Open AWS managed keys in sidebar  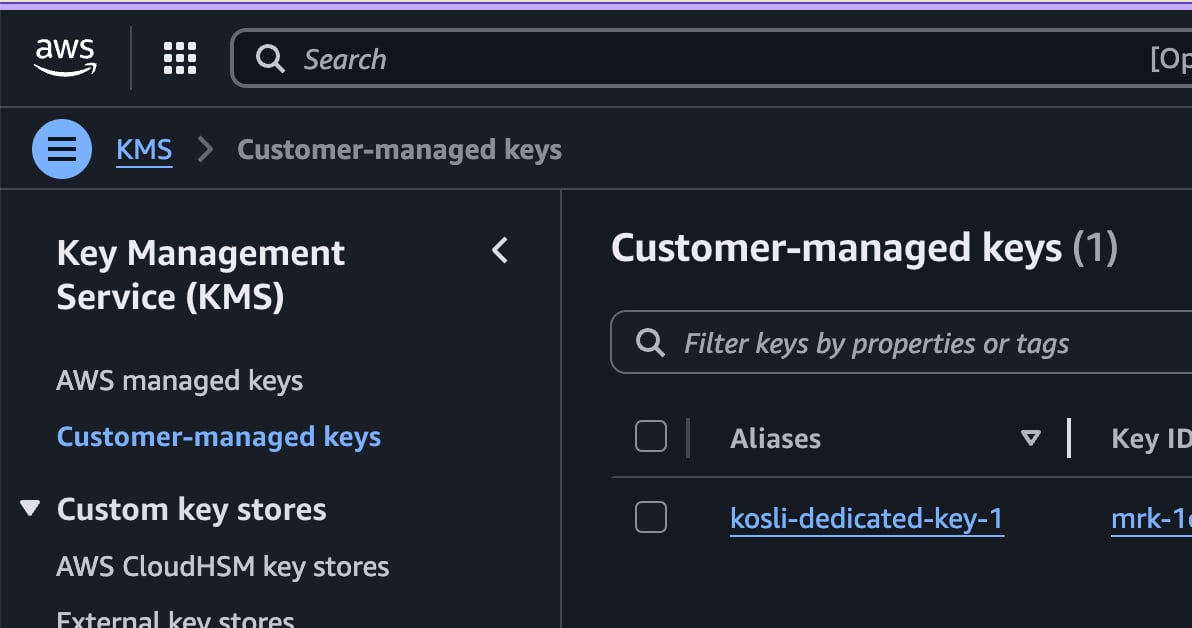(x=179, y=380)
